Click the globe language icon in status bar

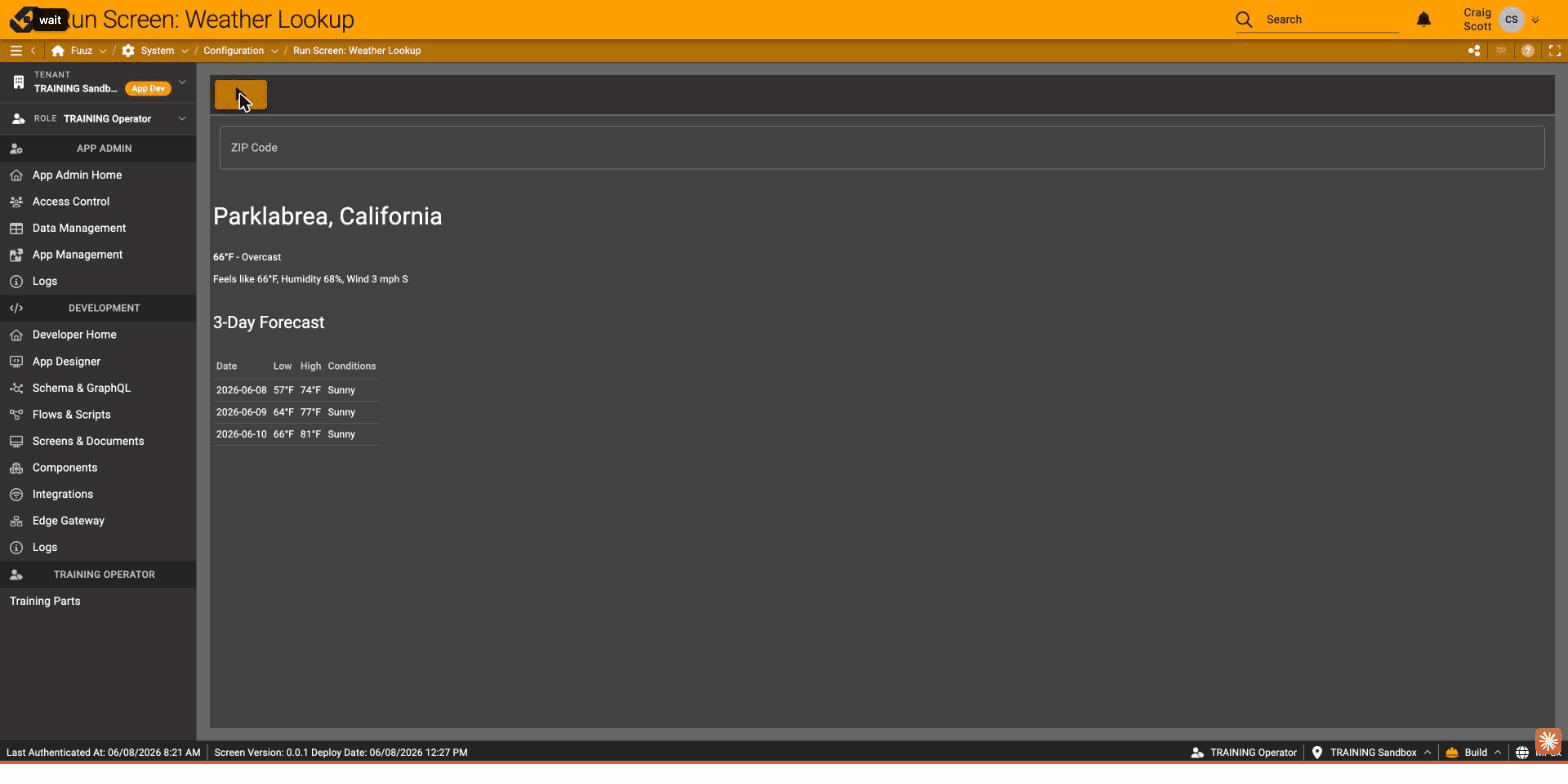tap(1522, 753)
